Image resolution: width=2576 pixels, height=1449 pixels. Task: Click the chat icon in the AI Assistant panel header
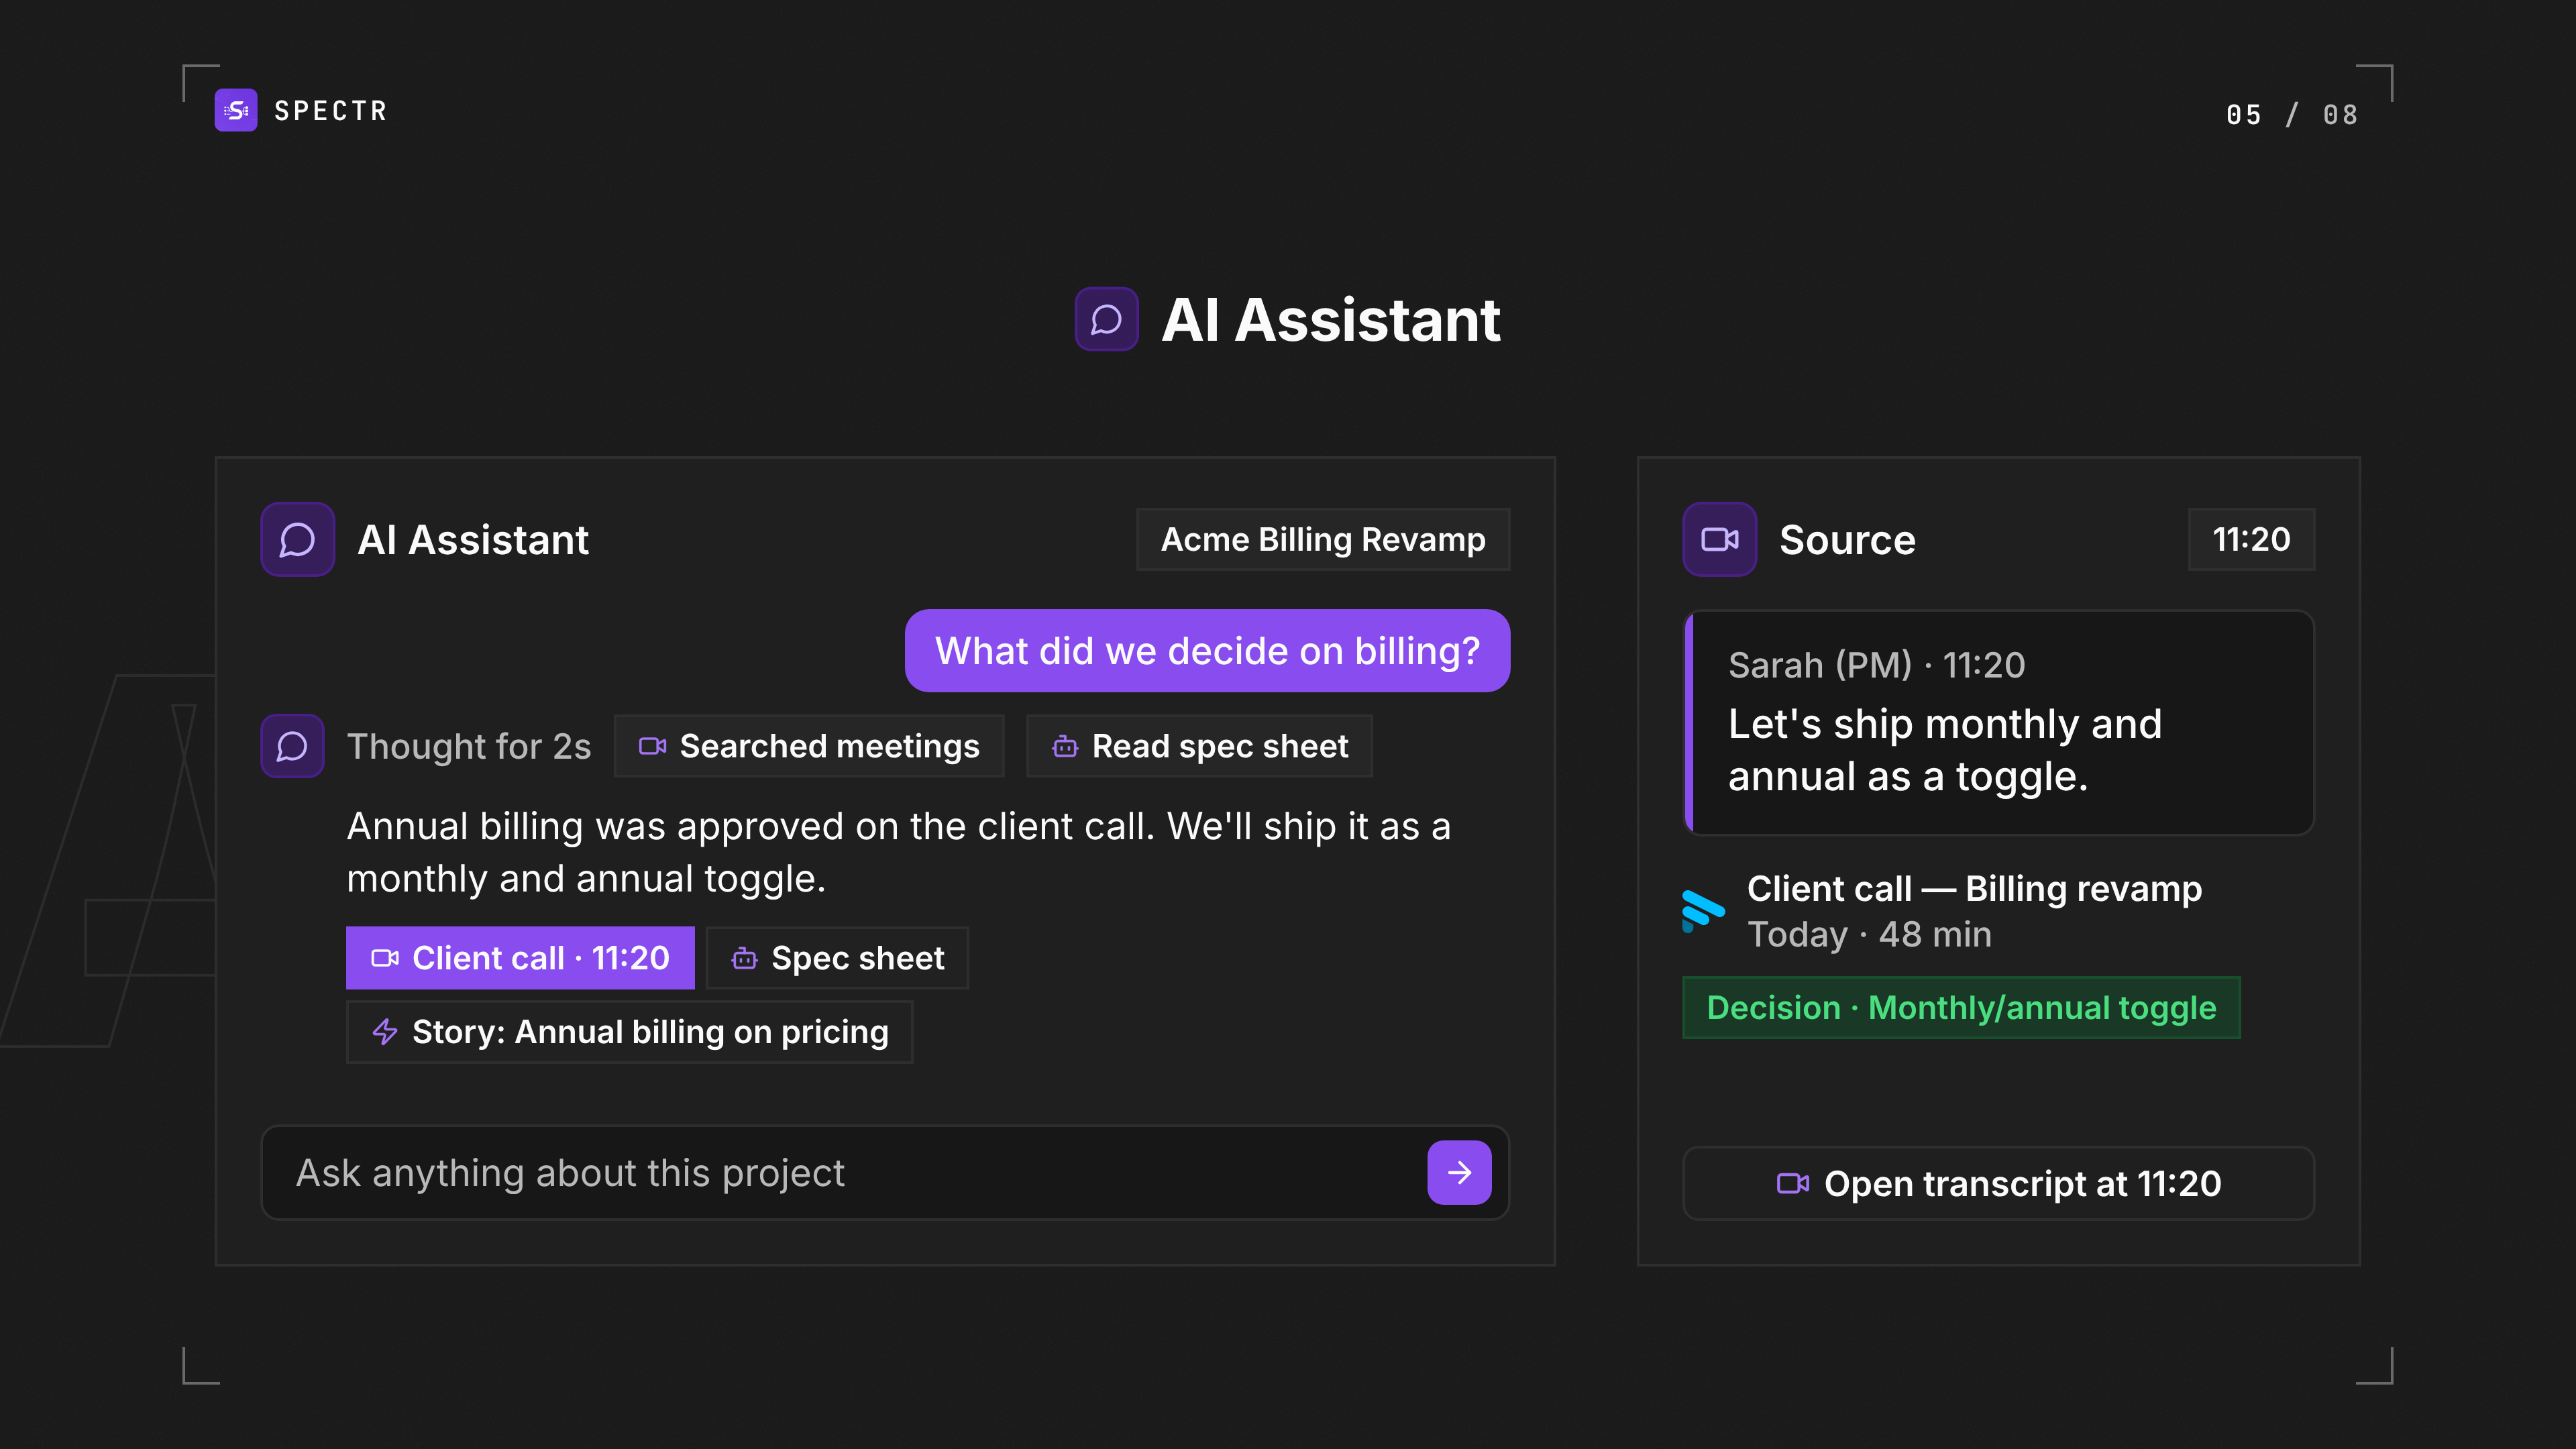pos(297,539)
